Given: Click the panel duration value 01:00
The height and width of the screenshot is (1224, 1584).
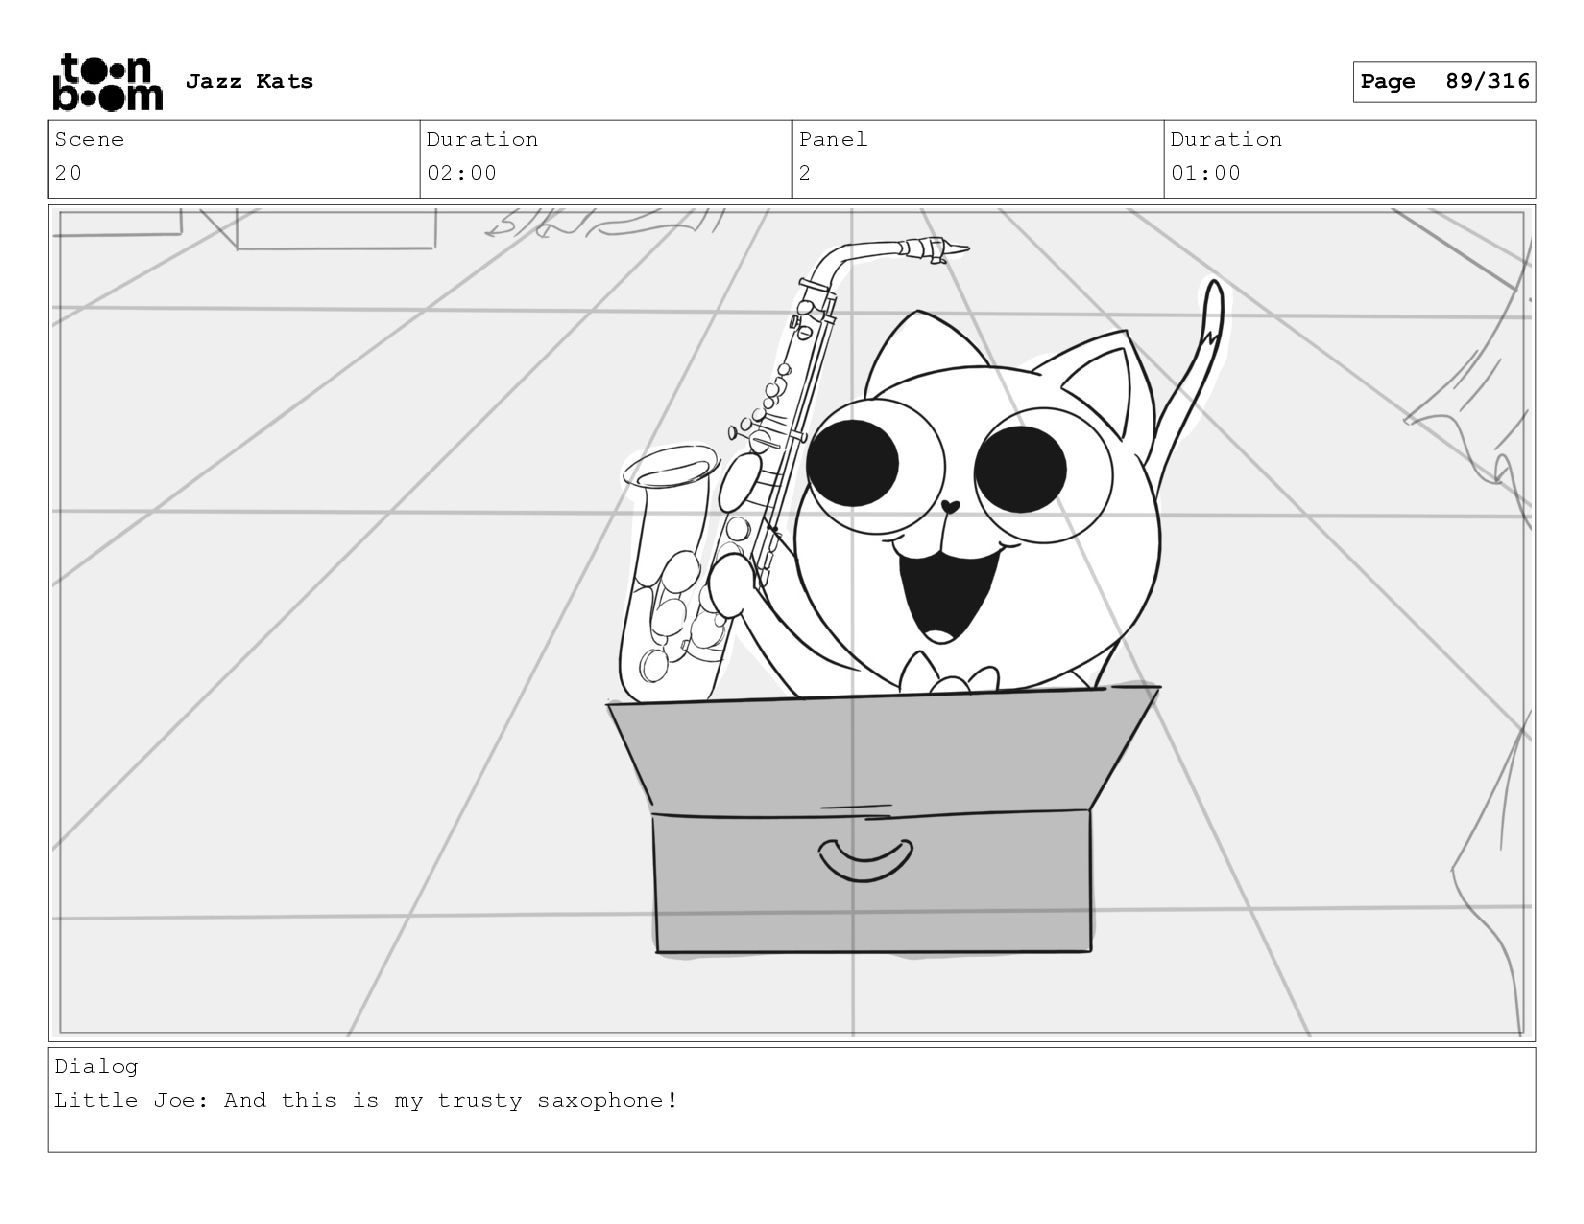Looking at the screenshot, I should coord(1206,173).
